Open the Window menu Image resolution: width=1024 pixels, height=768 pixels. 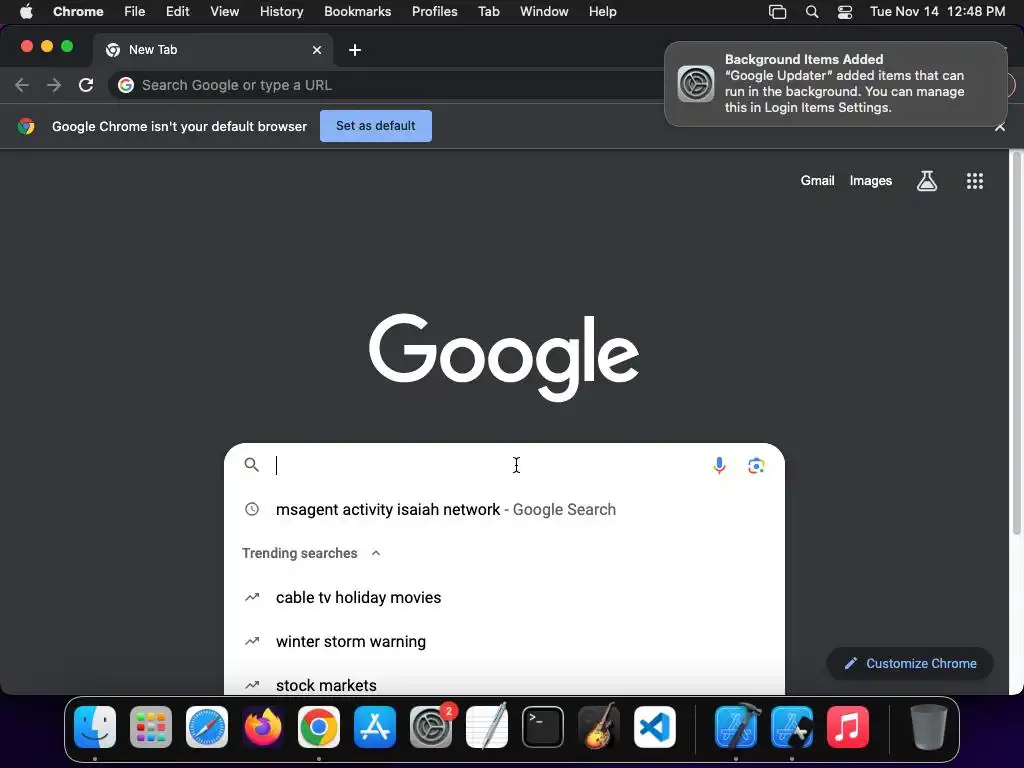click(x=544, y=12)
